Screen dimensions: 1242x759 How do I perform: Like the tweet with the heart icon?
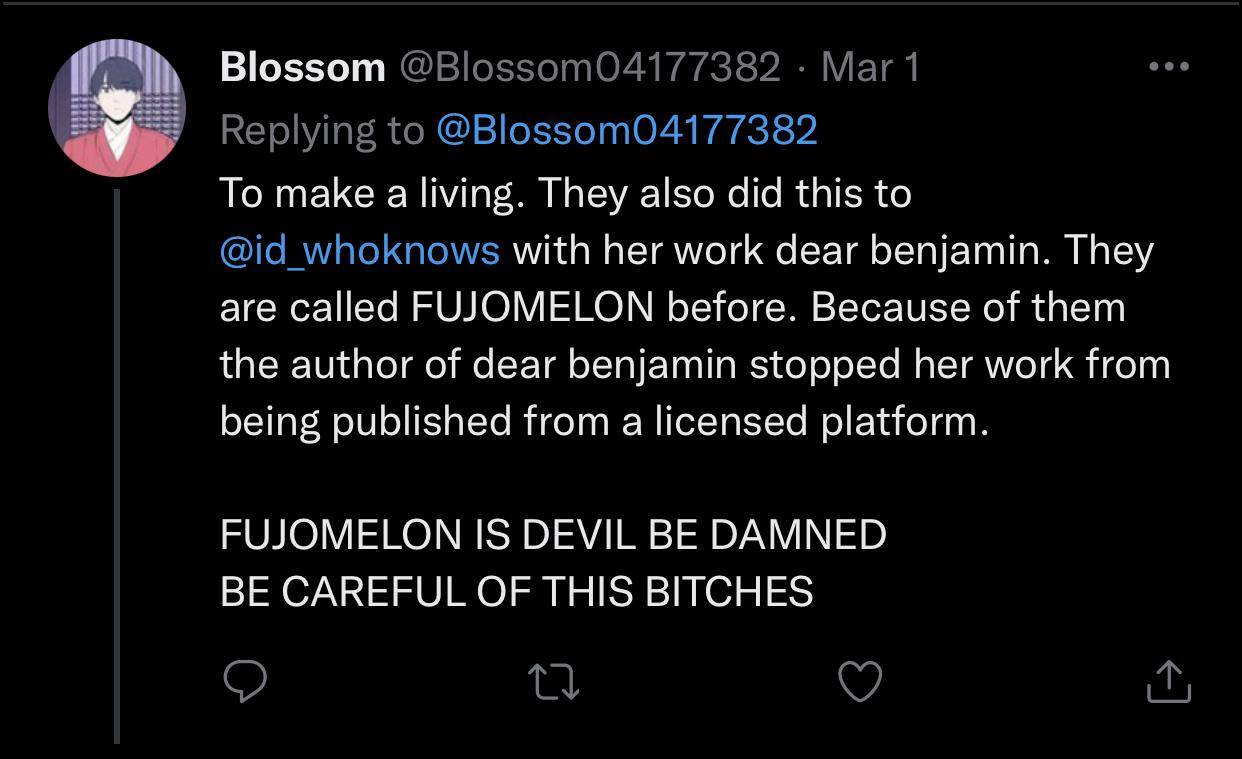point(859,682)
